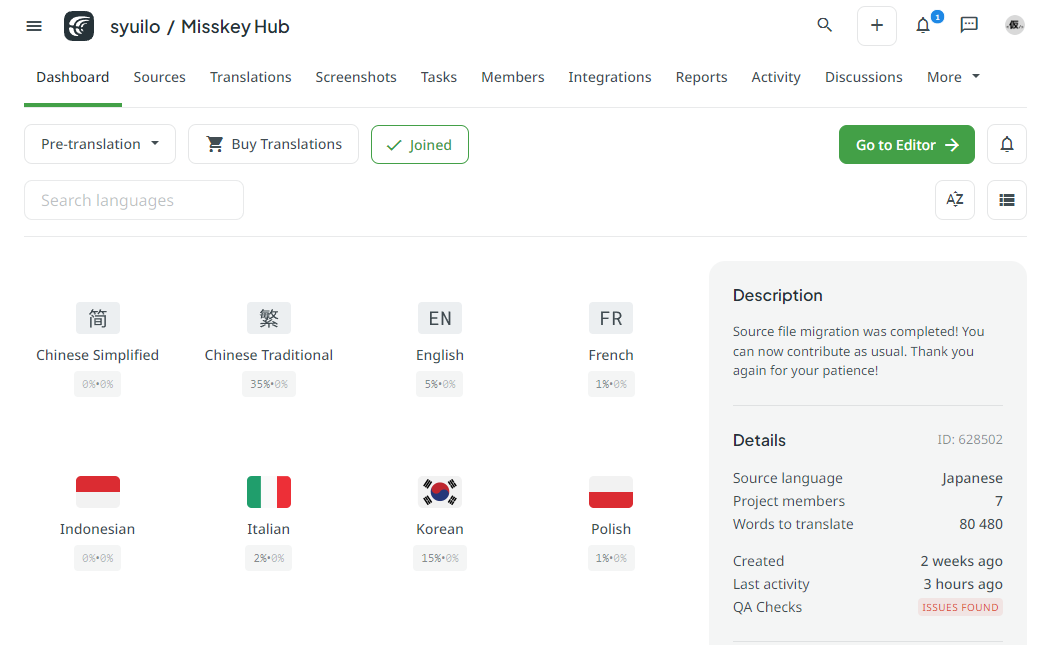Switch to the Reports tab
The width and height of the screenshot is (1051, 645).
(701, 77)
